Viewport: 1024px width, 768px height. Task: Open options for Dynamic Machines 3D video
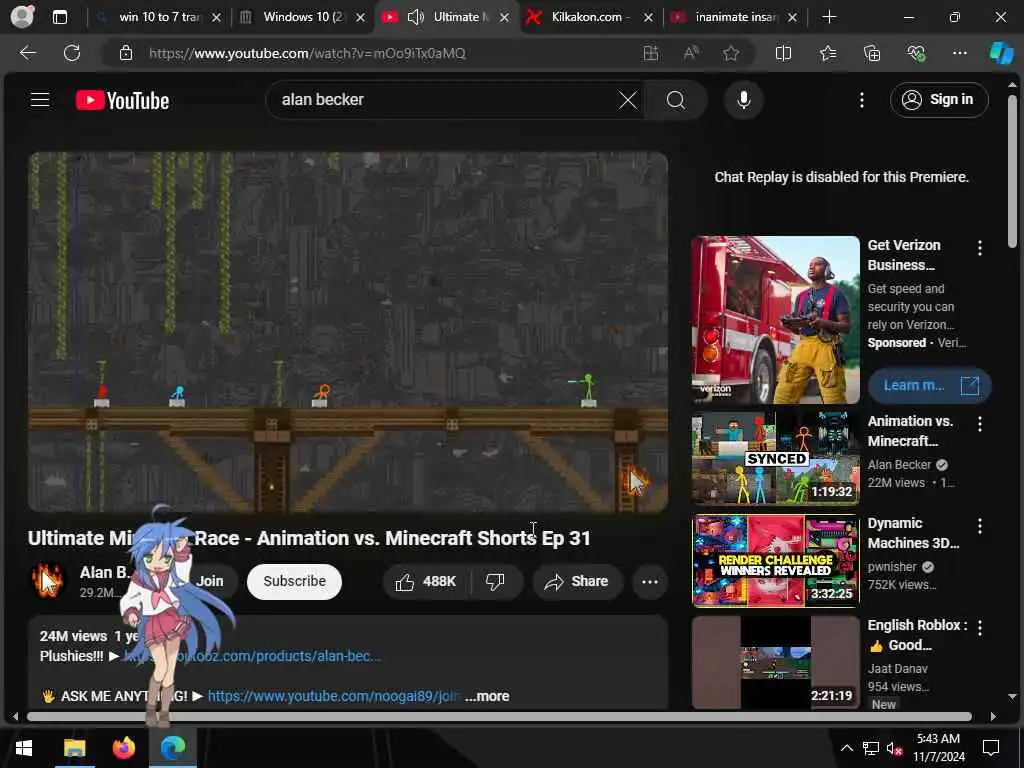[980, 526]
